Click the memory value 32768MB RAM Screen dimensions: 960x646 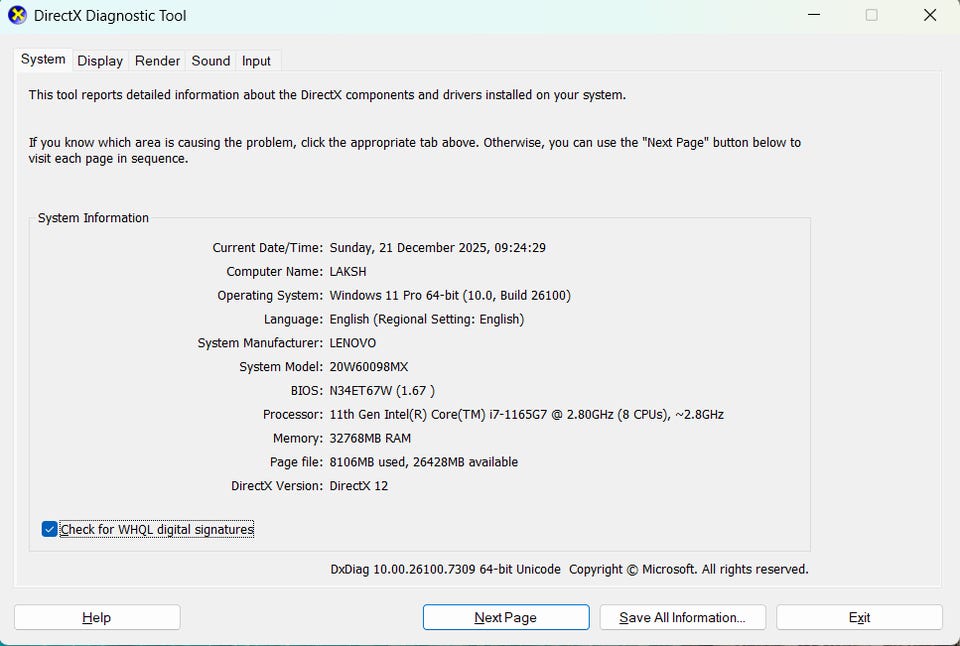coord(370,438)
